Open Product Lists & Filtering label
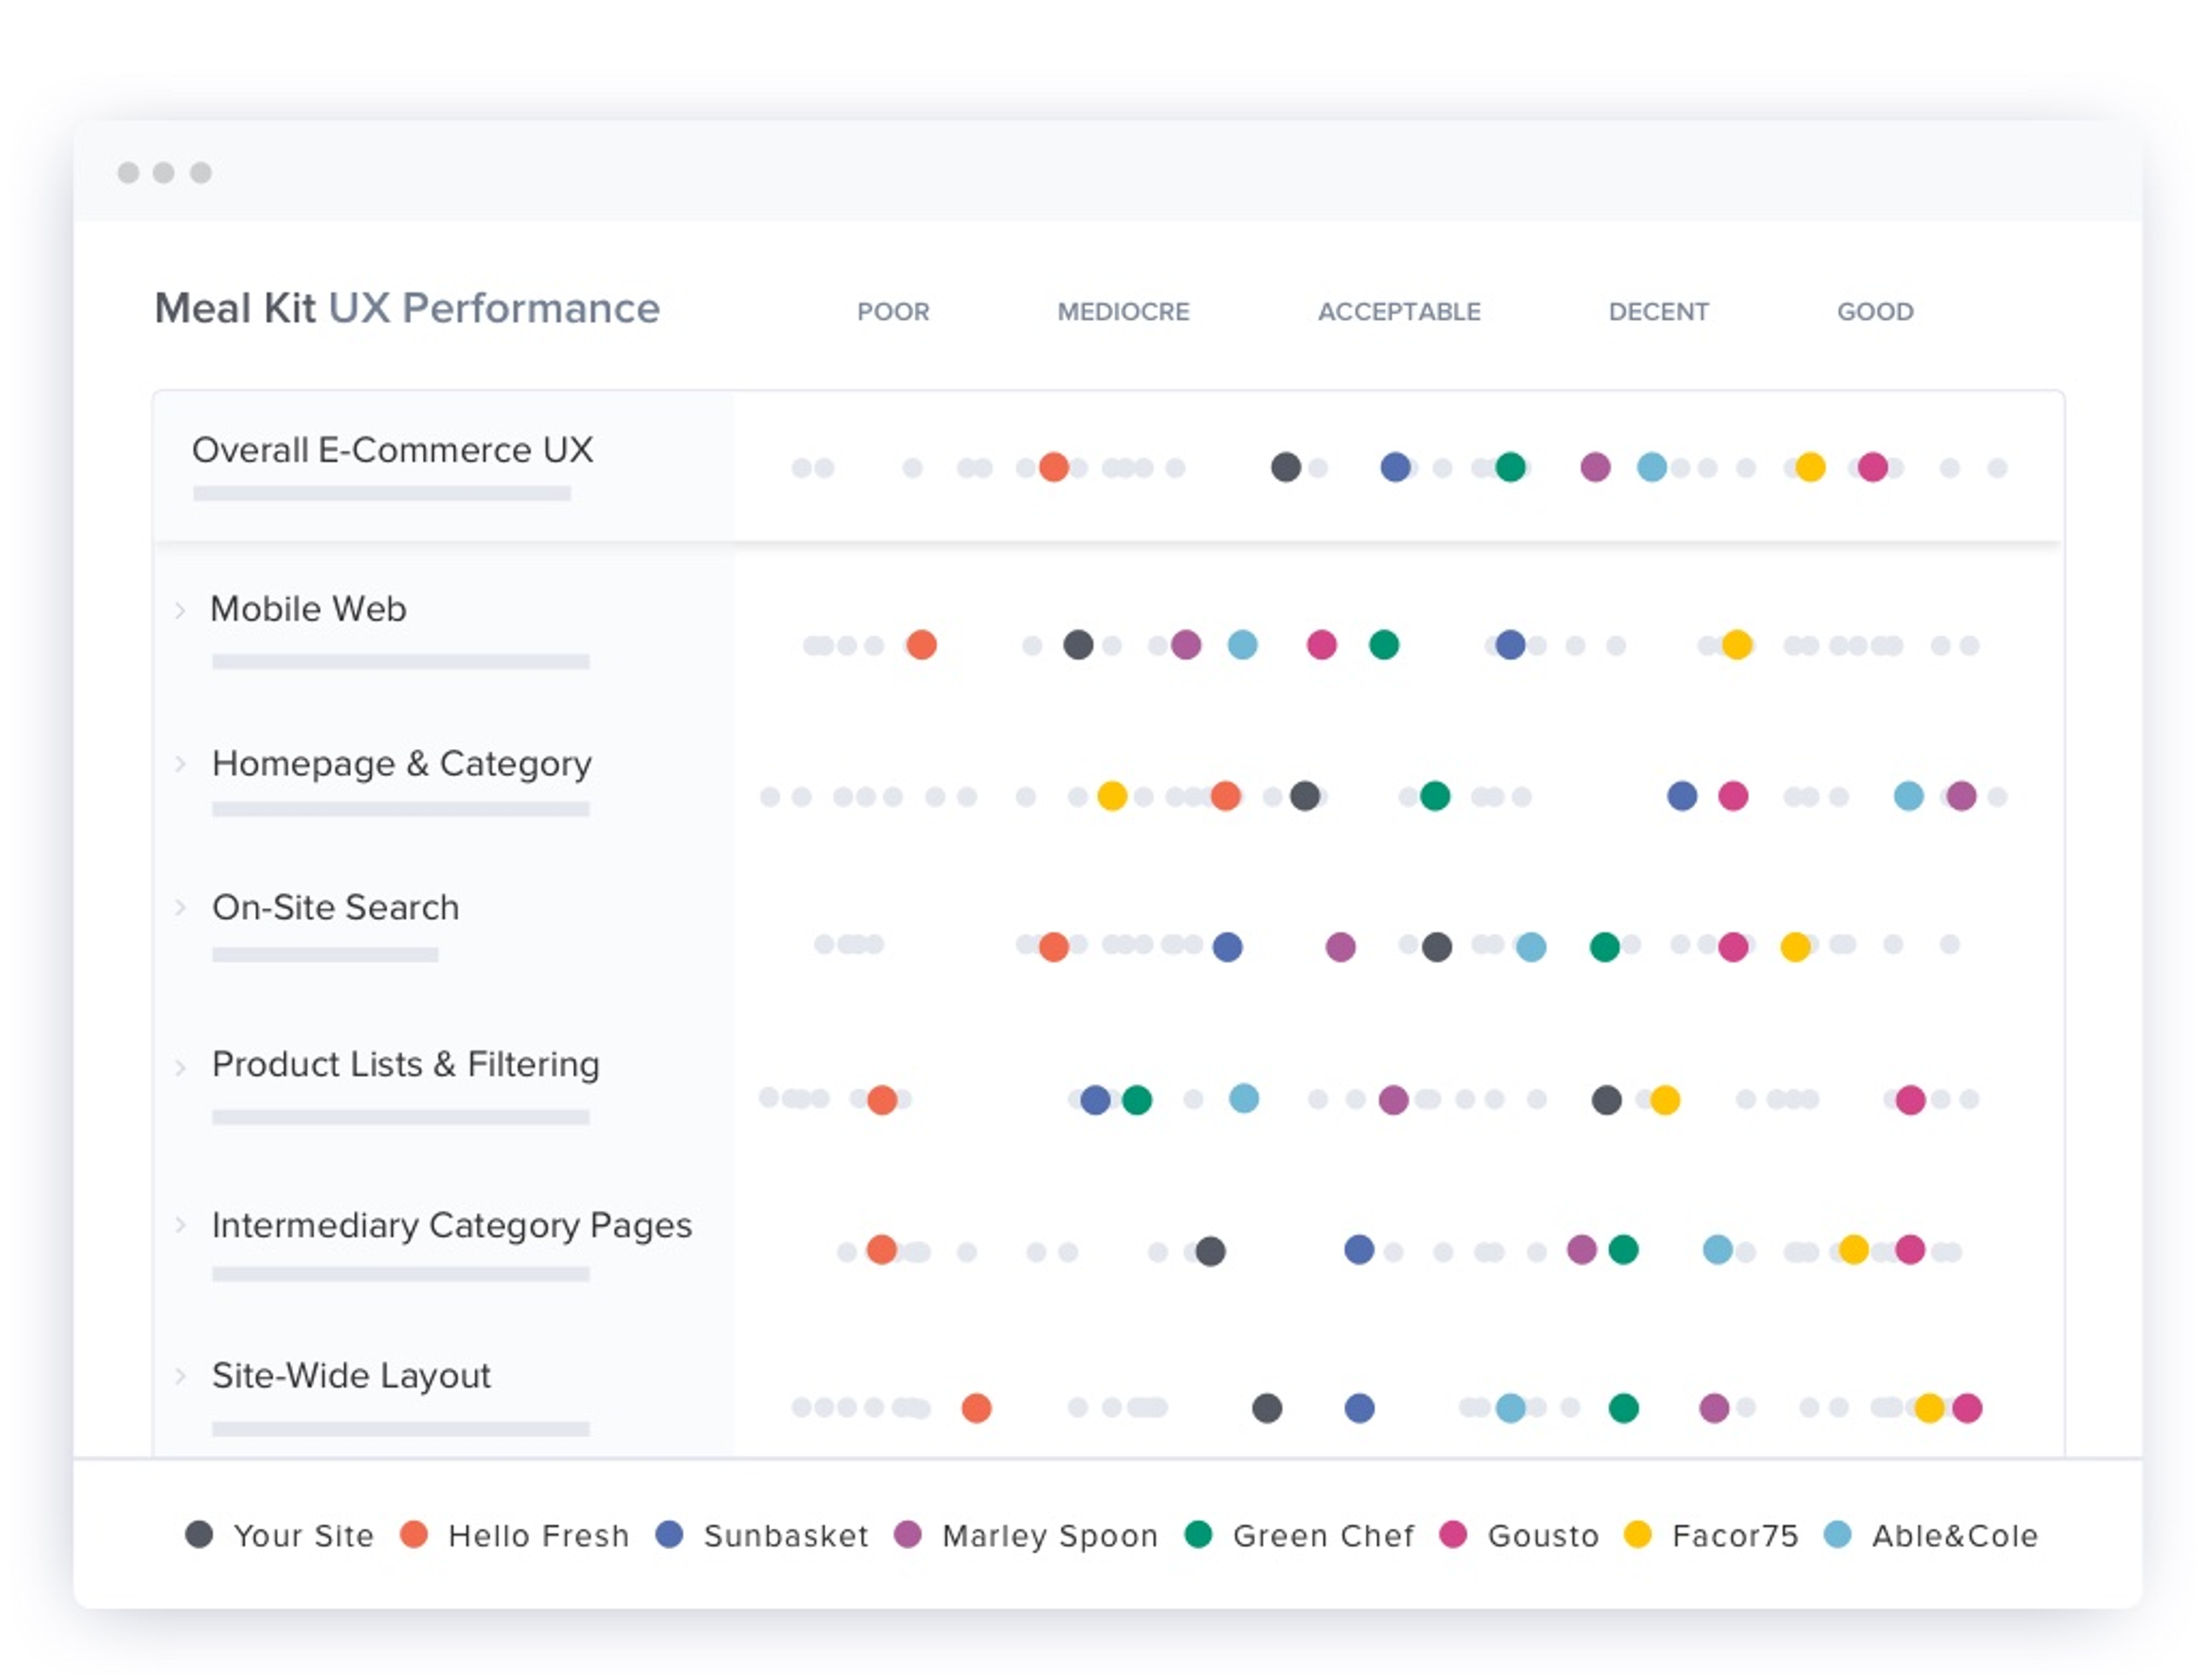Viewport: 2212px width, 1675px height. [405, 1065]
